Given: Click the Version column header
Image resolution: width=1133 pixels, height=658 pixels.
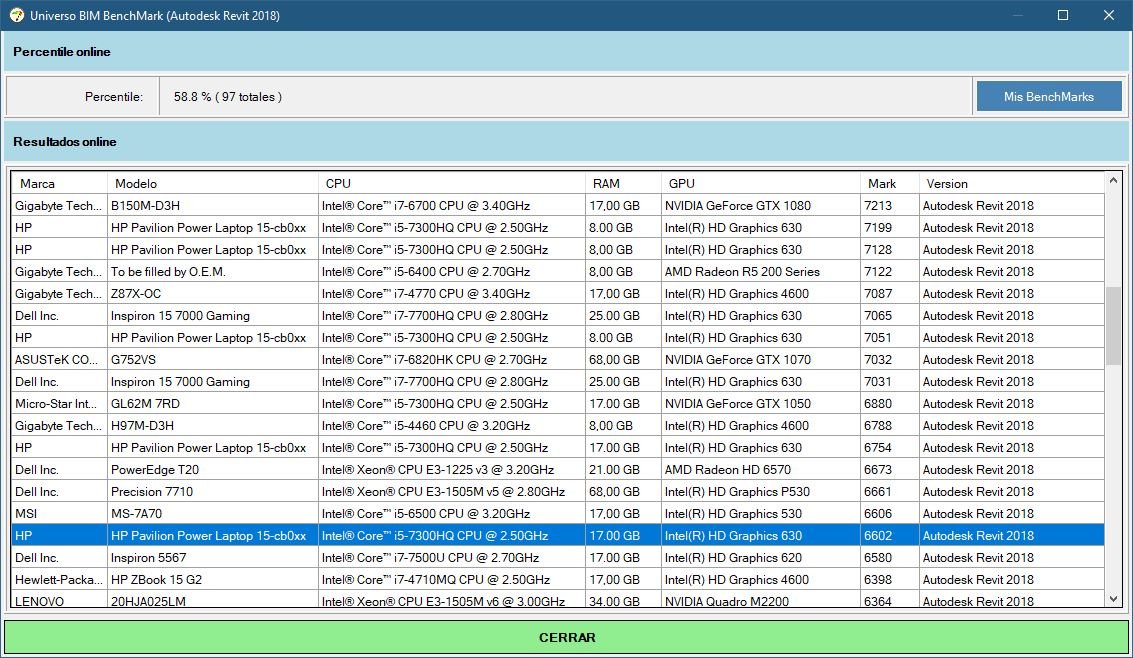Looking at the screenshot, I should [1012, 183].
